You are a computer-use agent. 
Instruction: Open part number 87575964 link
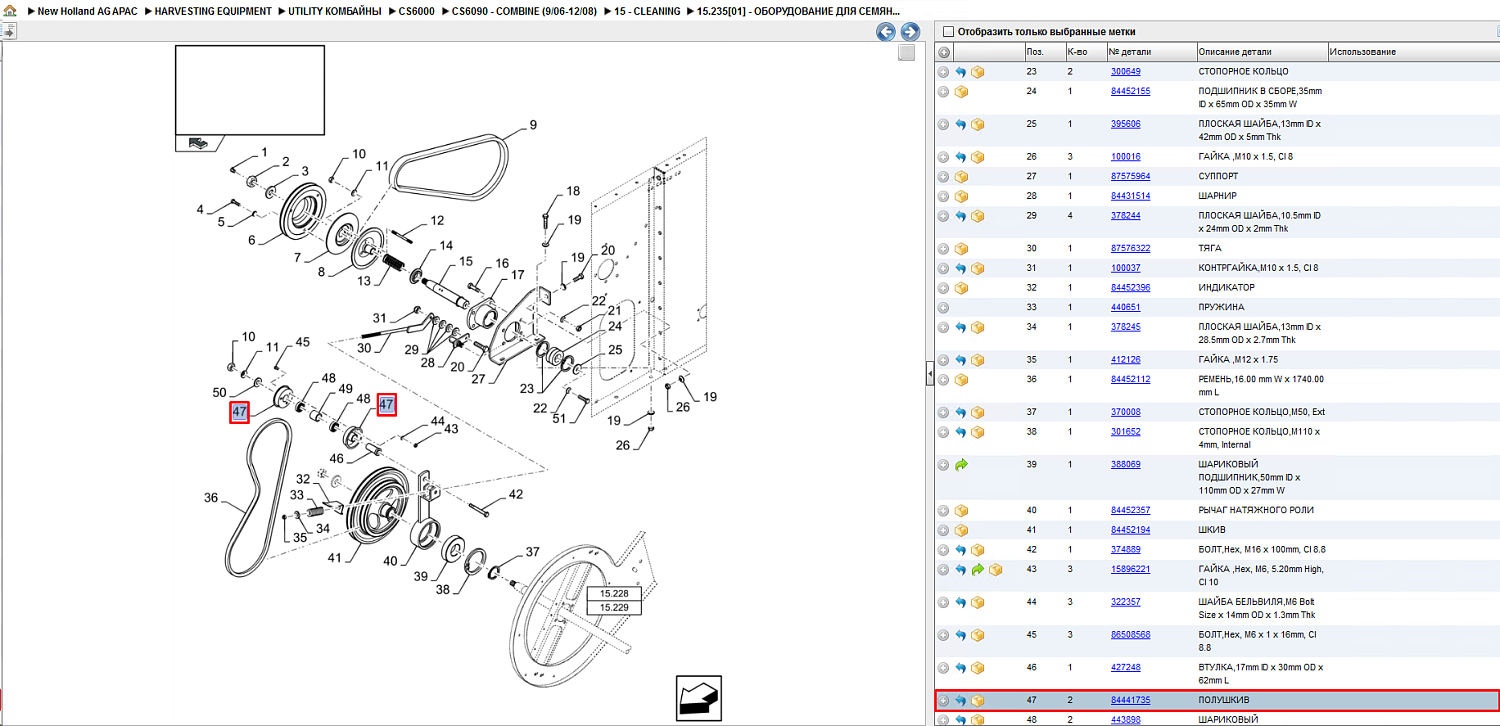pos(1130,176)
